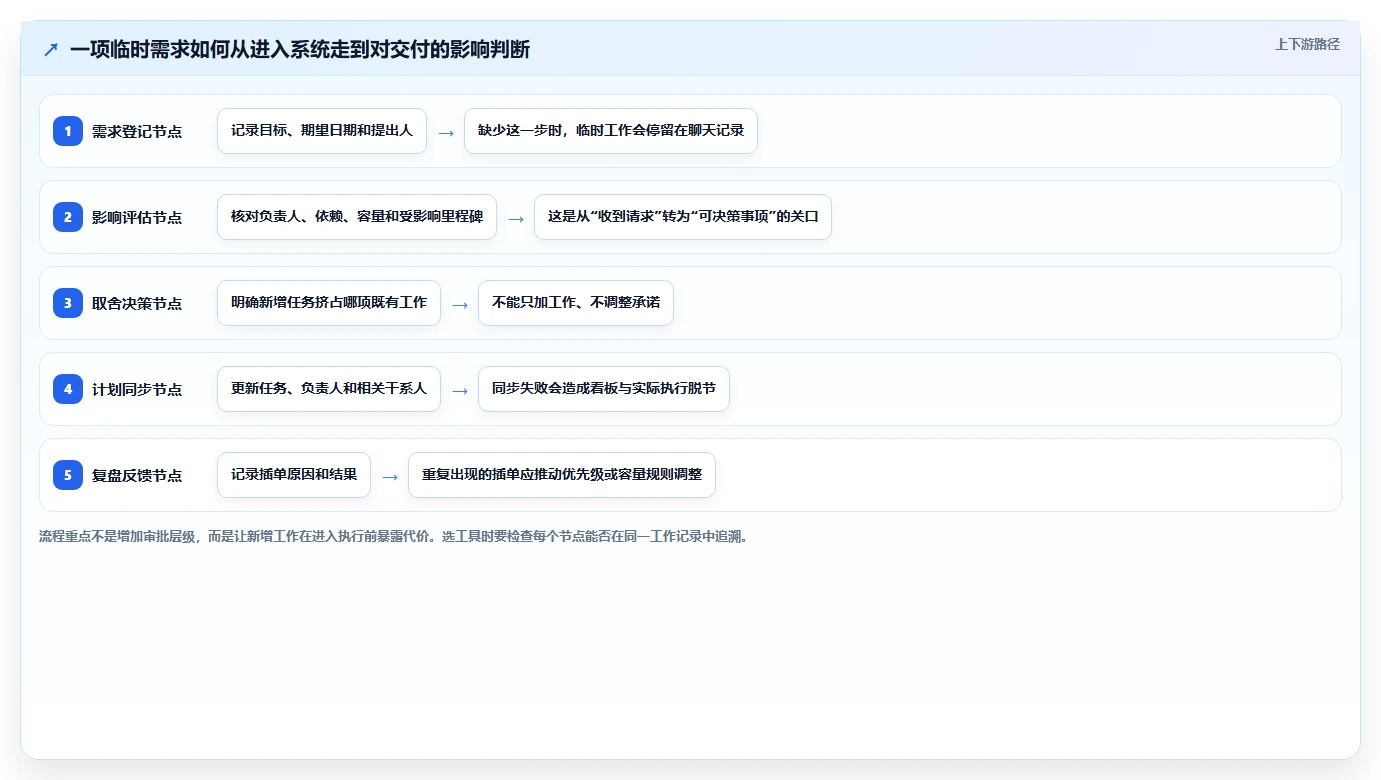This screenshot has width=1381, height=780.
Task: Click the title 一项临时需求如何从进入系统走到对交付的影响判断
Action: click(300, 49)
